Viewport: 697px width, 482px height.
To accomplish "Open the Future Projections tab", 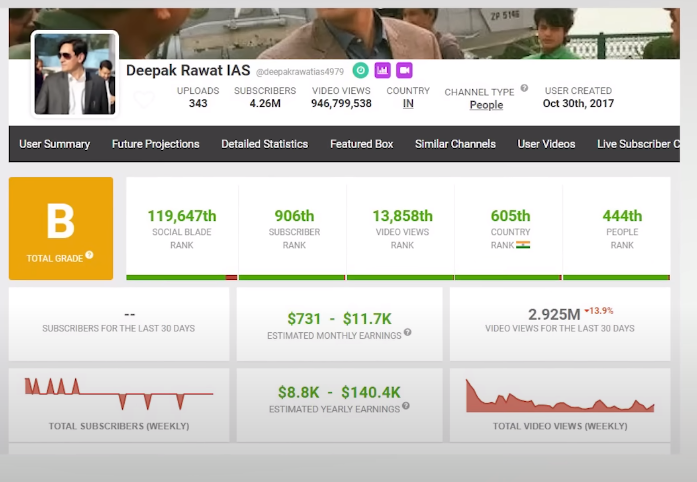I will pos(156,144).
